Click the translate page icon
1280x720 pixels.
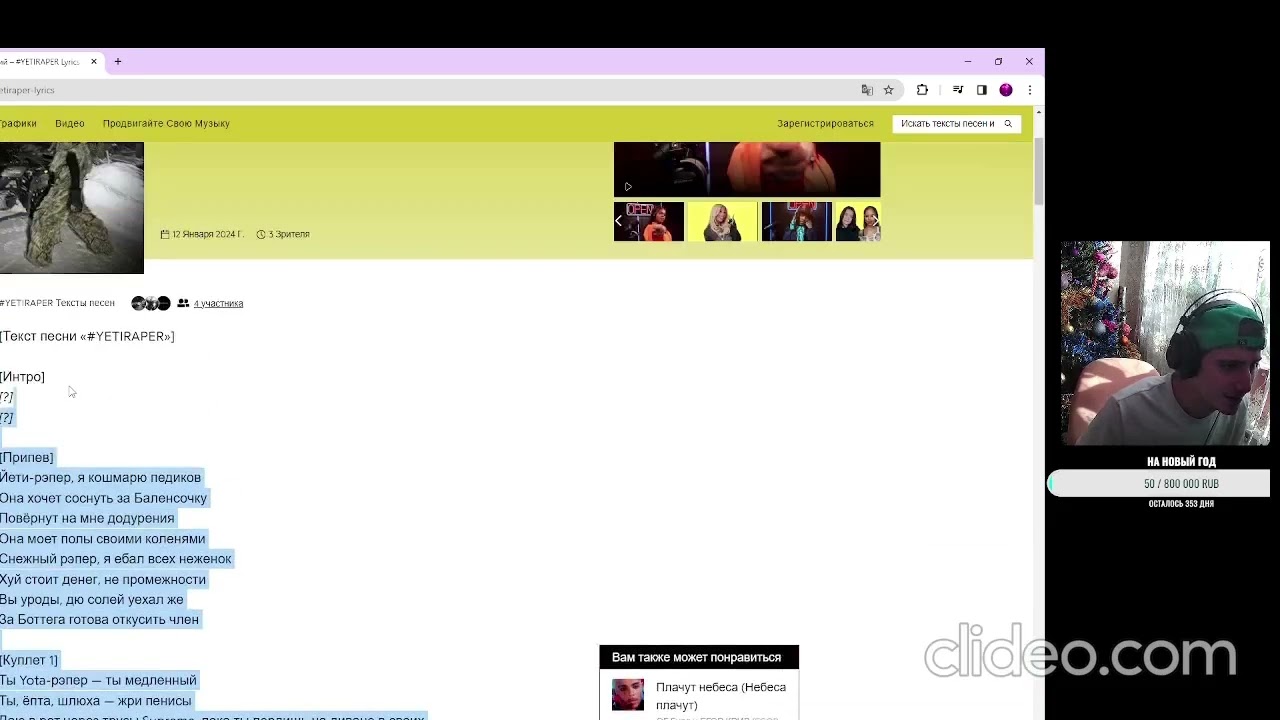867,90
